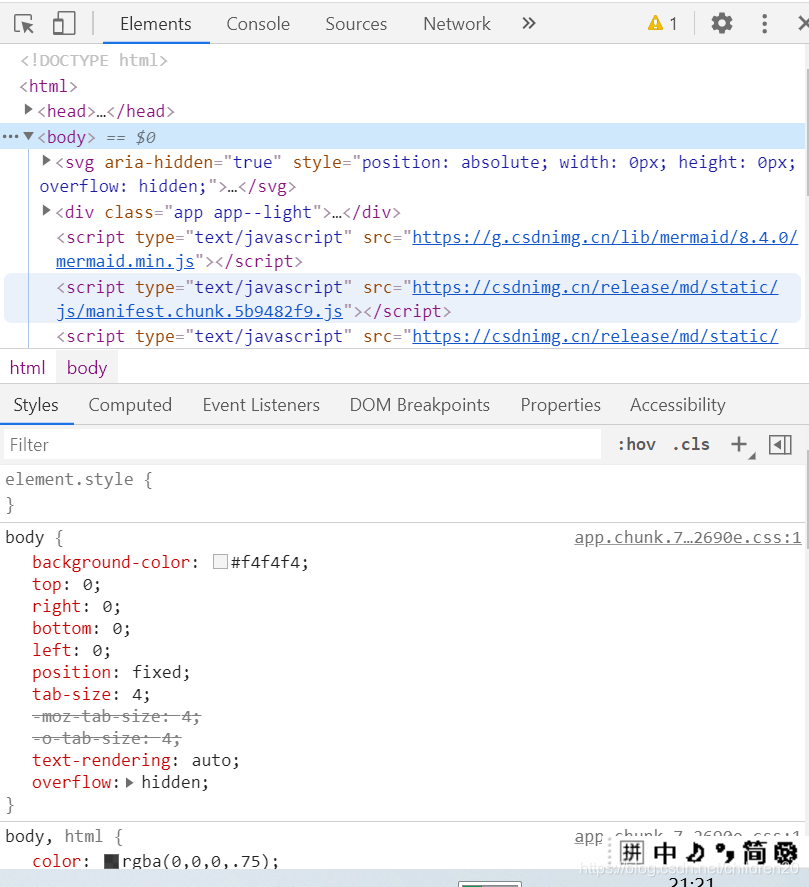This screenshot has width=809, height=887.
Task: Toggle the device toolbar icon
Action: pos(64,24)
